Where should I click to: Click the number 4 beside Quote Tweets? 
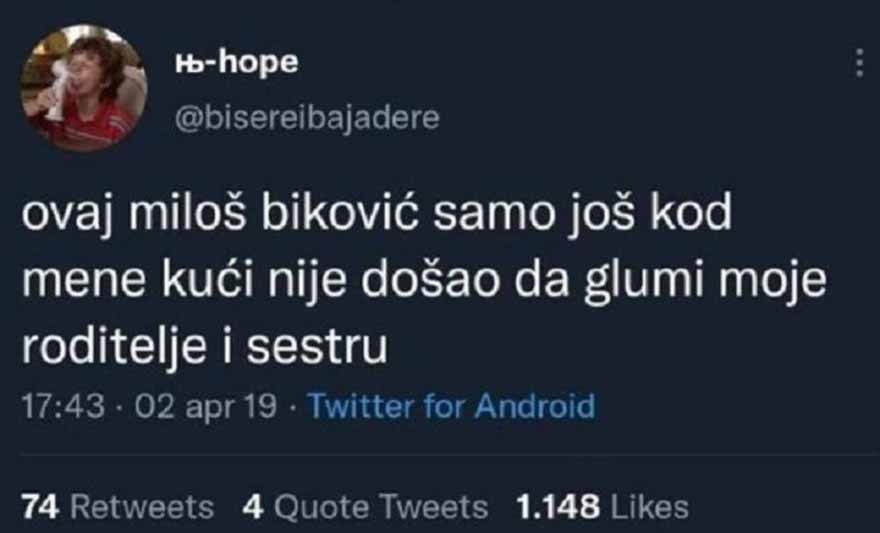[x=253, y=507]
